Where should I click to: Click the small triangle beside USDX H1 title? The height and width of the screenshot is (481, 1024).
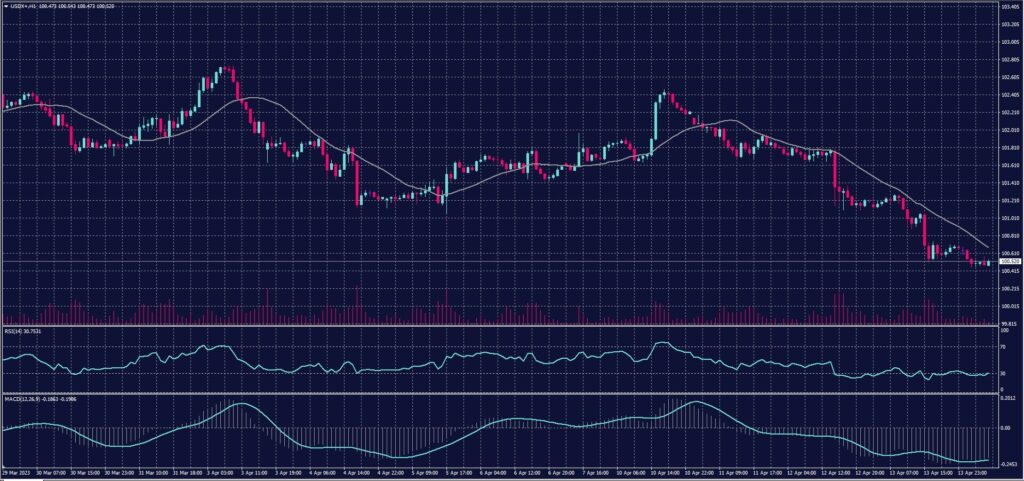pos(5,6)
